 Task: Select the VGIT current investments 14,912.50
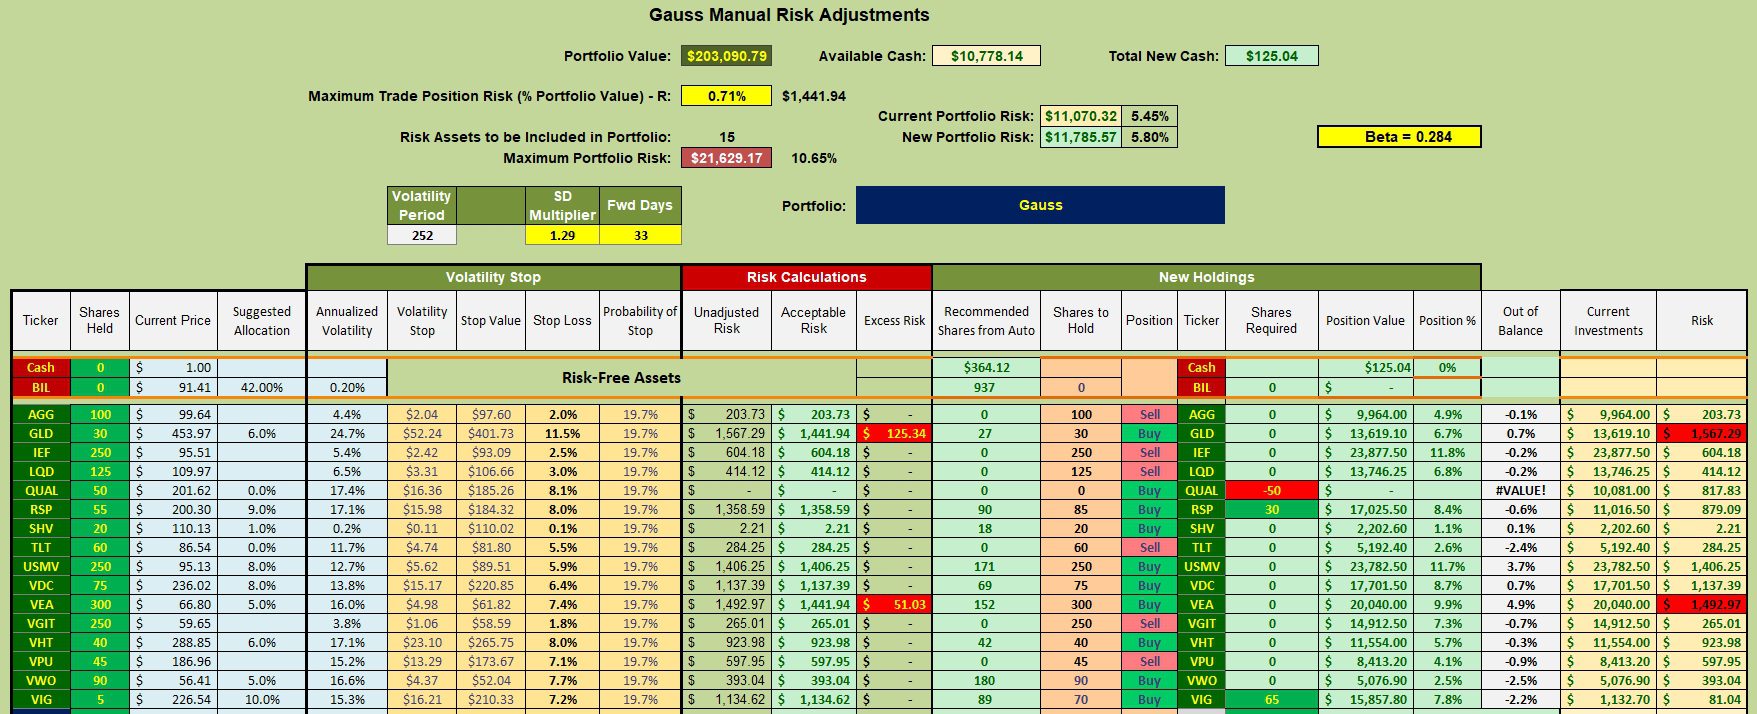[x=1608, y=623]
